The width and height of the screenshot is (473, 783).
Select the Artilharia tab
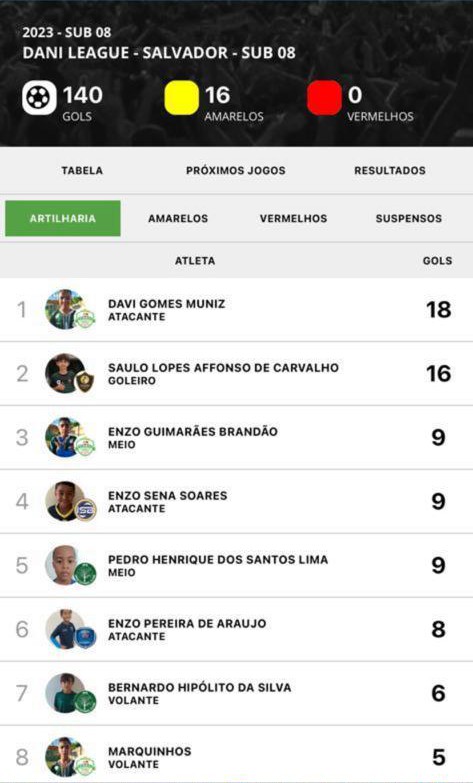(63, 218)
